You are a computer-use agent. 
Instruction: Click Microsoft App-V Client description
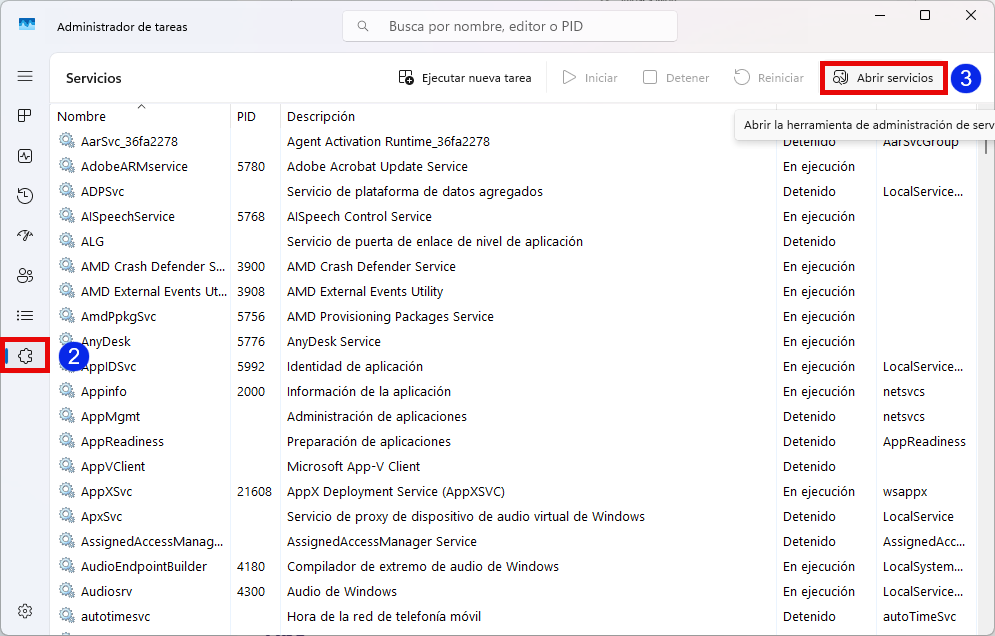click(x=353, y=467)
